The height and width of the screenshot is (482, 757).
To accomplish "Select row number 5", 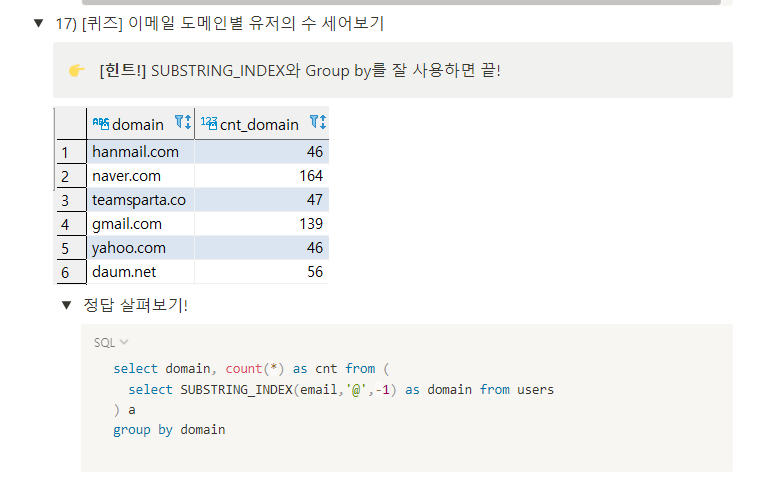I will coord(70,249).
